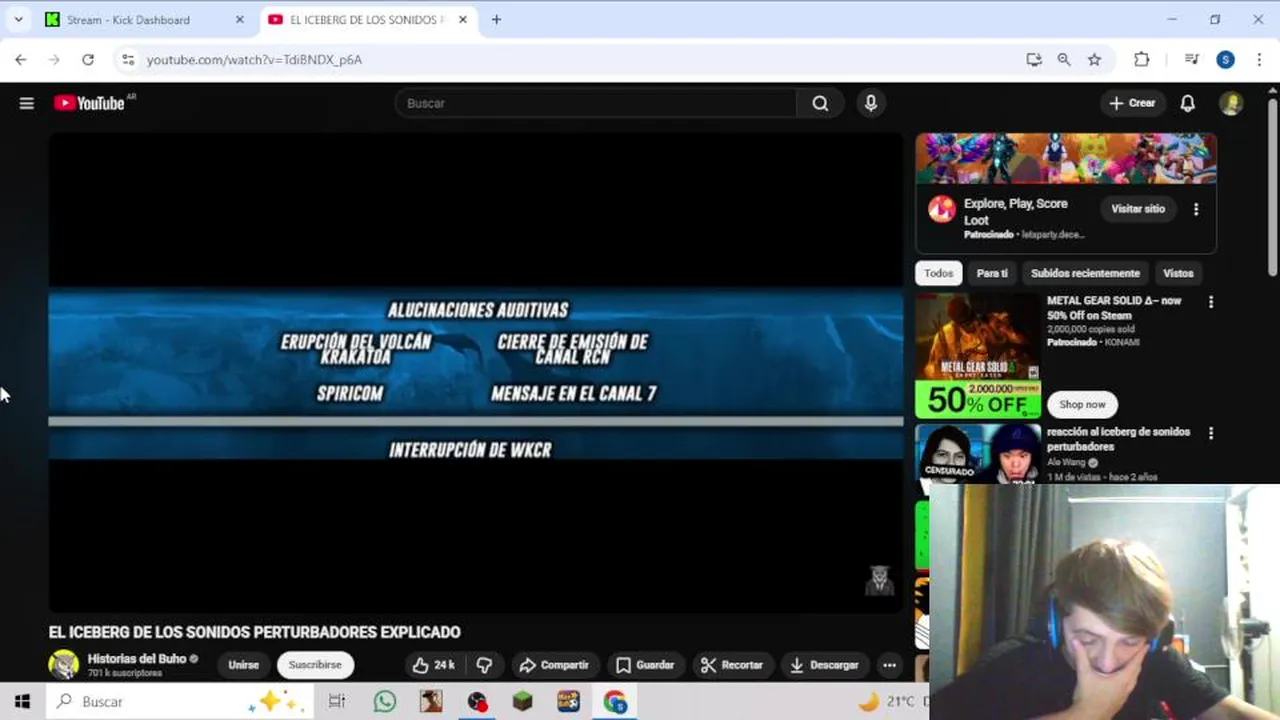This screenshot has width=1280, height=720.
Task: Like the video (24 k)
Action: pos(434,665)
